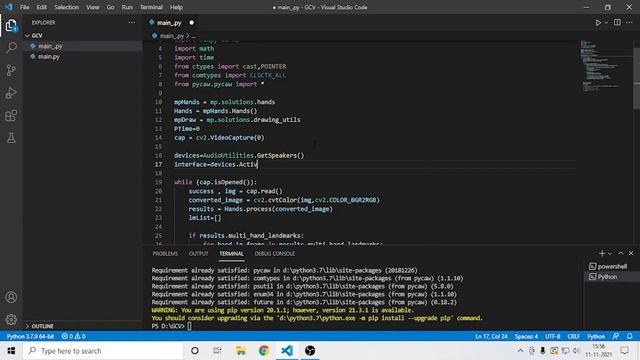Switch to the Debug Console tab
The image size is (640, 360).
[x=275, y=253]
